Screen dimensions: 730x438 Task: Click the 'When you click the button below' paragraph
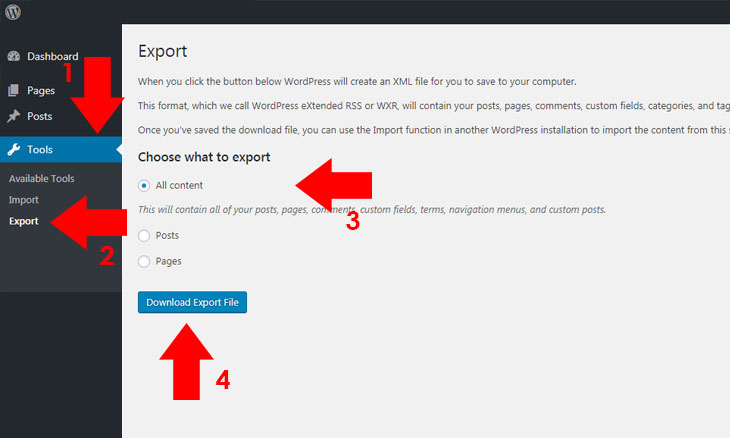click(x=357, y=81)
